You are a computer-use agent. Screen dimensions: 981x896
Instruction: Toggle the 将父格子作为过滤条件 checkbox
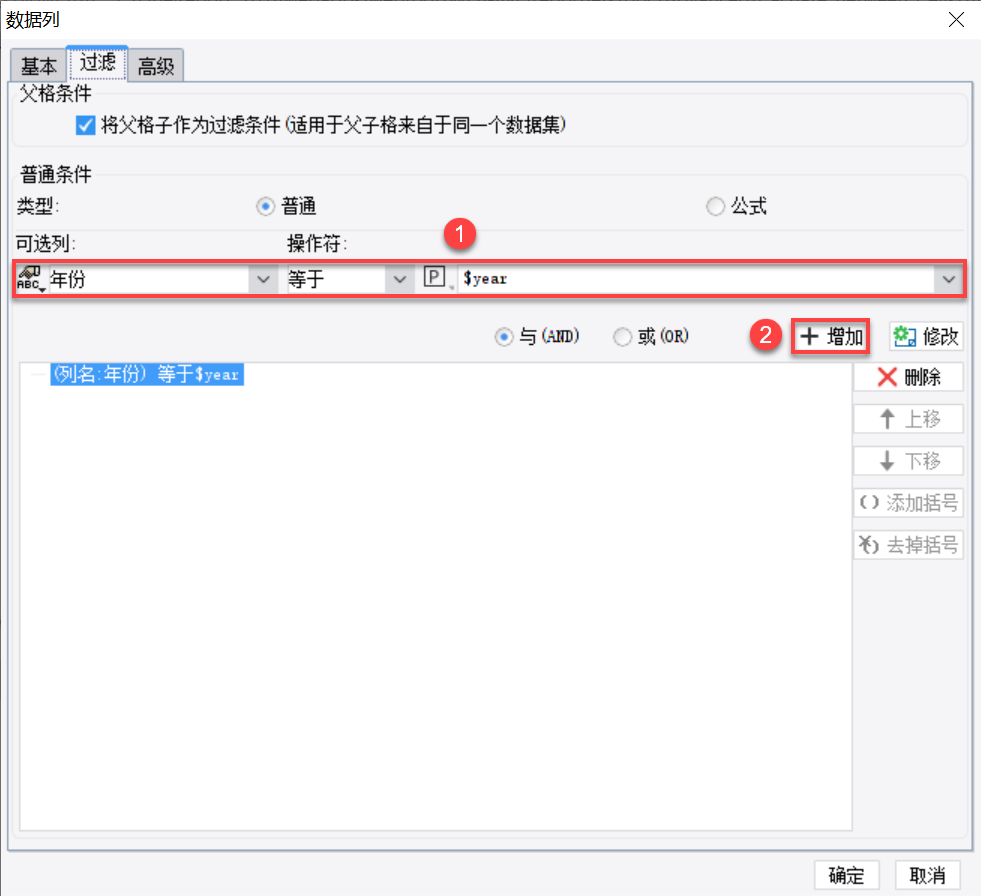(85, 125)
